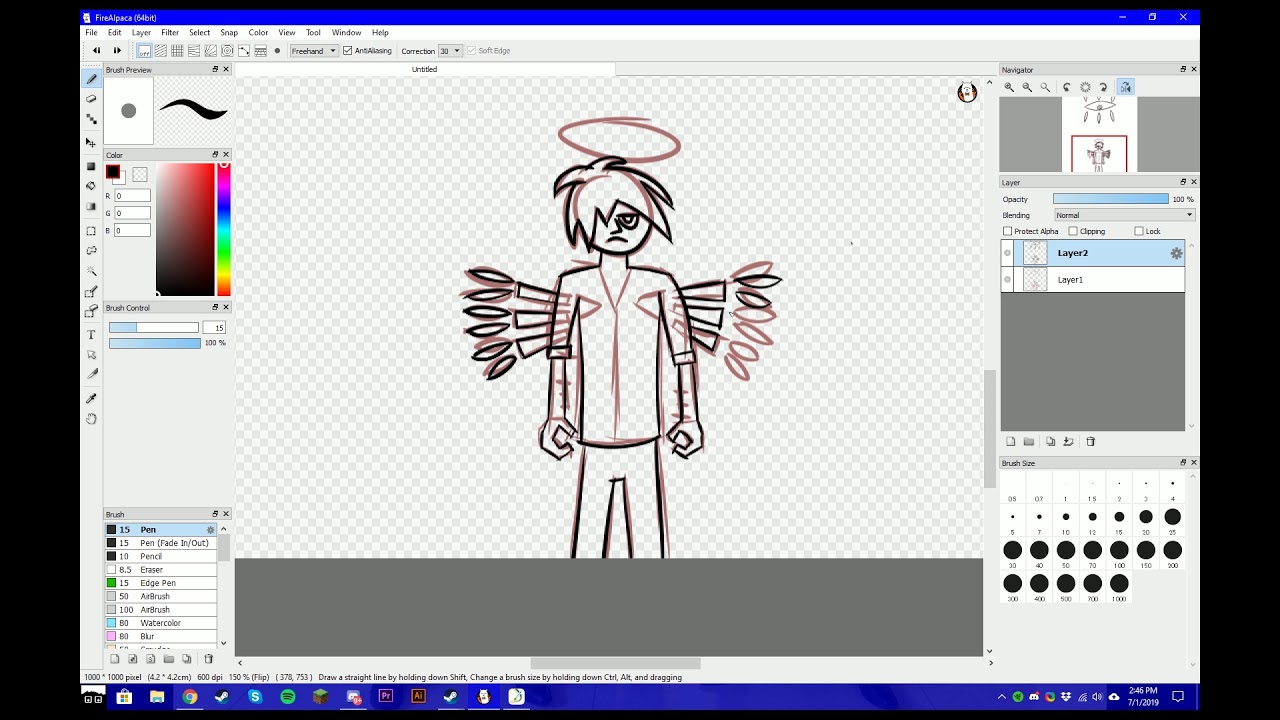Open the Snap menu
This screenshot has width=1280, height=720.
[229, 33]
